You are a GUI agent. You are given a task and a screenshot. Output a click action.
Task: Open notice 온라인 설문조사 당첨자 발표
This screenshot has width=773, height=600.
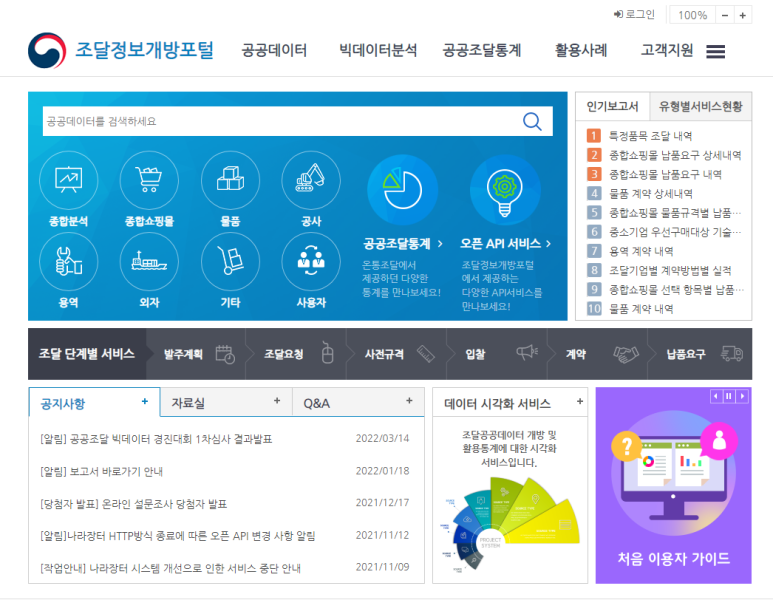133,504
